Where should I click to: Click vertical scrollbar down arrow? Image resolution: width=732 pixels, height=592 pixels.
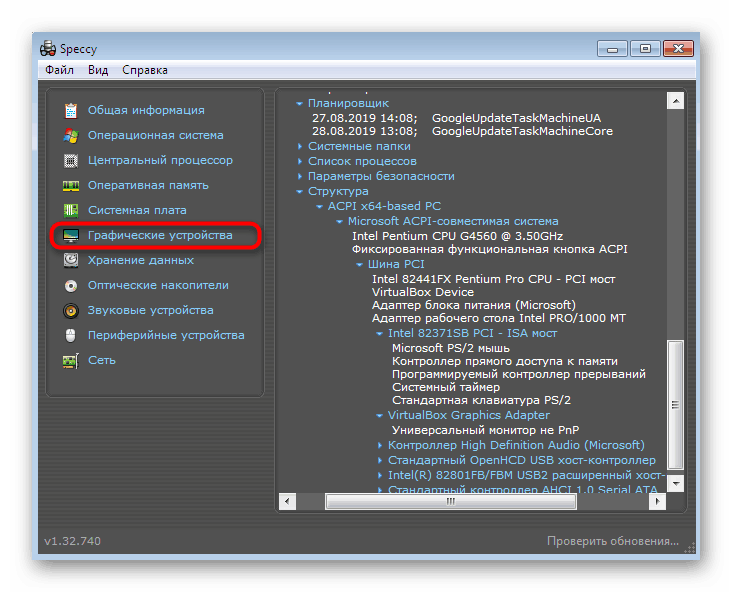(676, 484)
